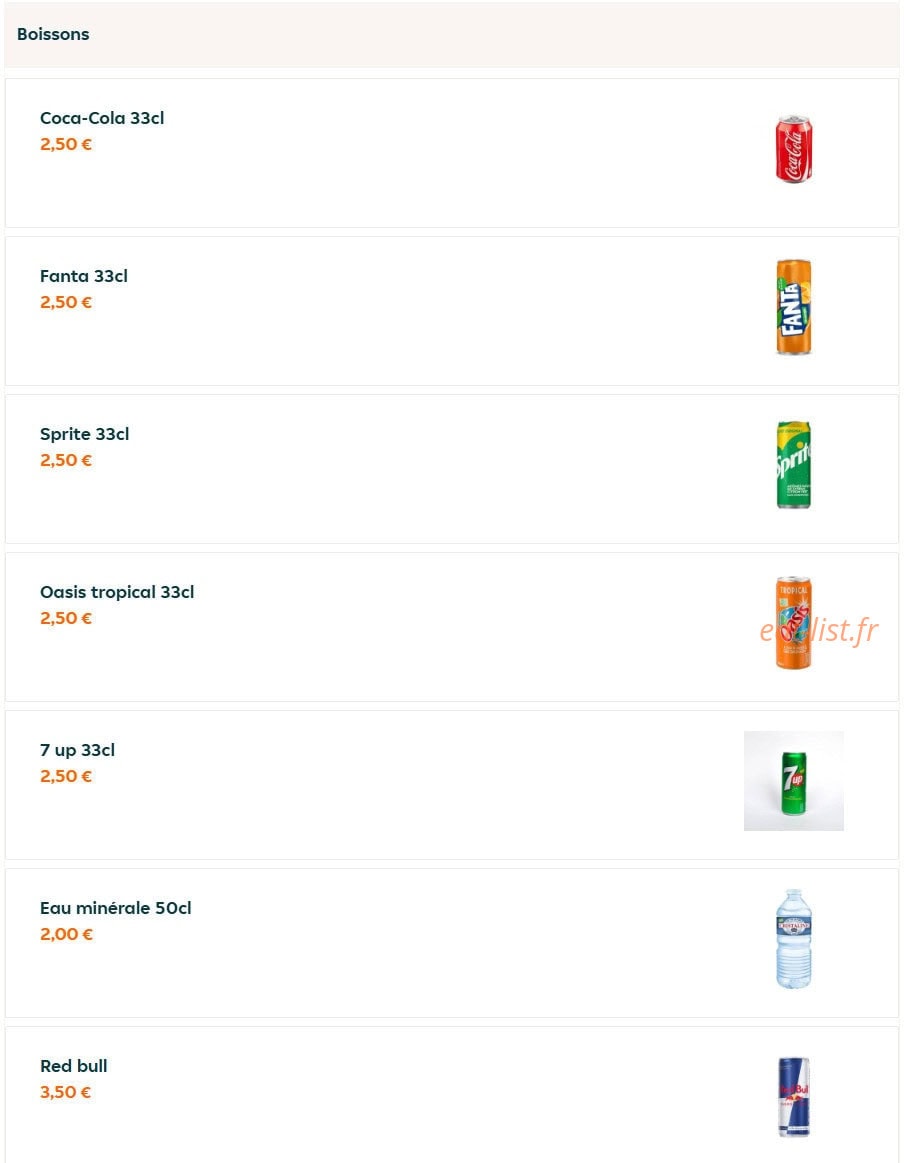904x1163 pixels.
Task: Select the Coca-Cola 2,50 € price
Action: pos(66,144)
